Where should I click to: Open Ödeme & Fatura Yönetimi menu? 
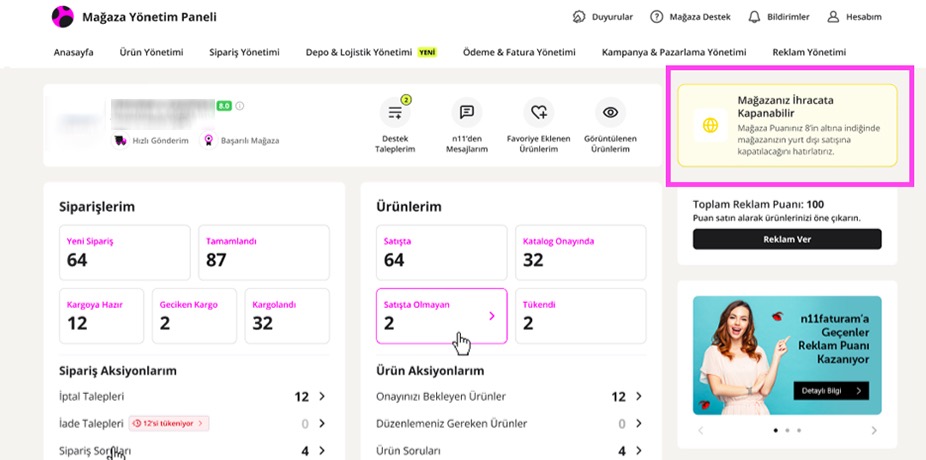[519, 52]
